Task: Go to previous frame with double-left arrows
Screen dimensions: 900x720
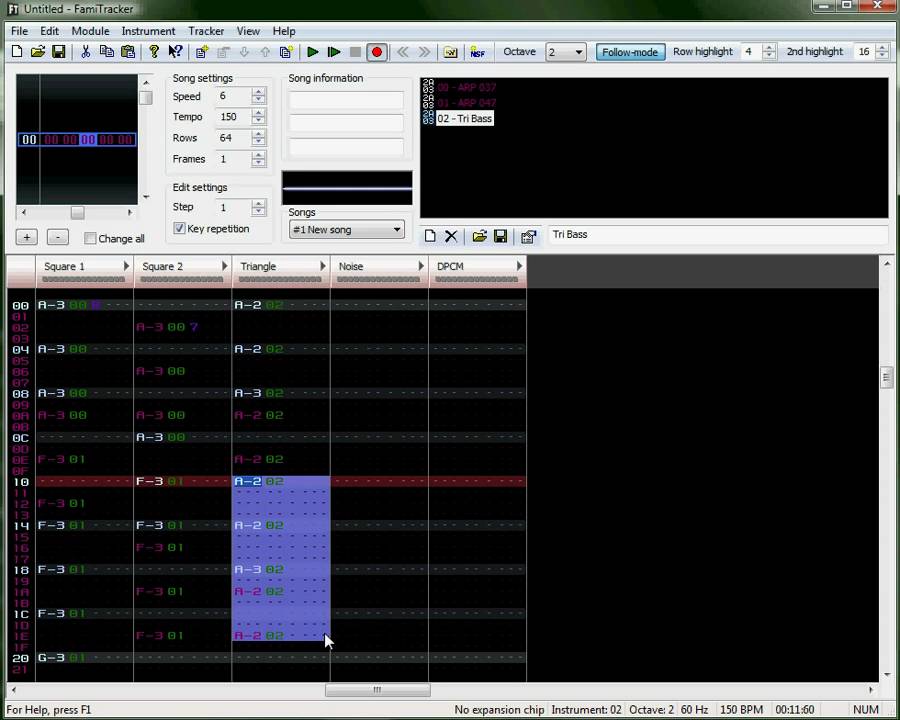Action: point(403,52)
